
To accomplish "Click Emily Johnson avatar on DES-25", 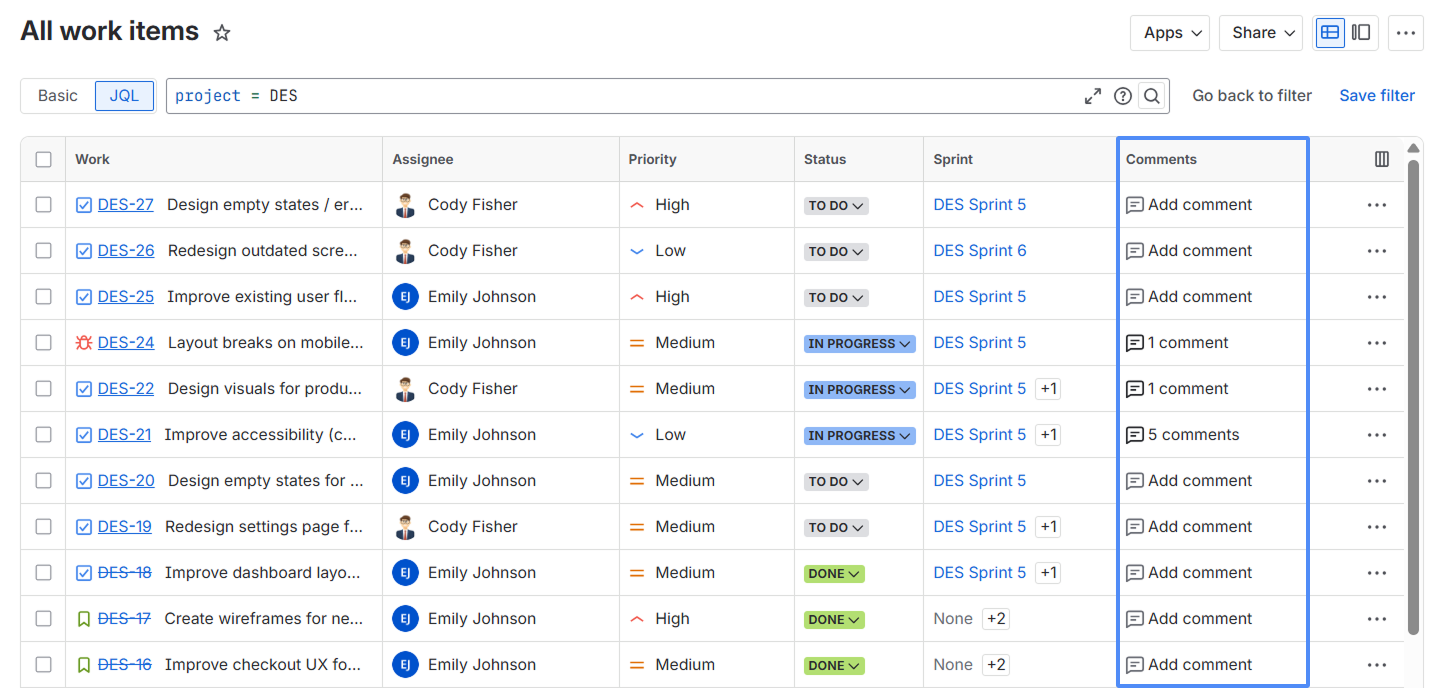I will [405, 297].
